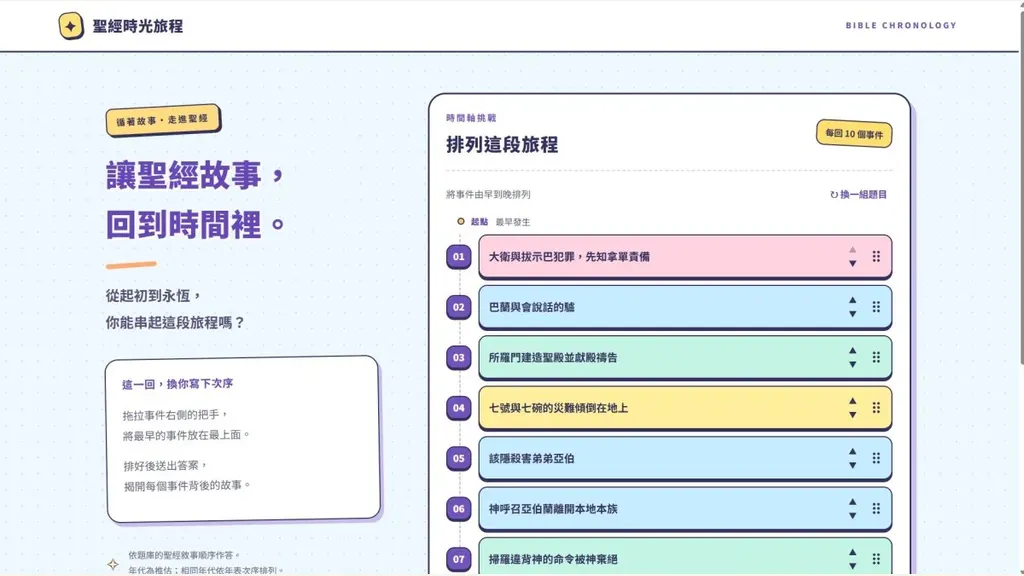This screenshot has height=576, width=1024.
Task: Move 掃羅違背神的命令 card up
Action: [852, 552]
